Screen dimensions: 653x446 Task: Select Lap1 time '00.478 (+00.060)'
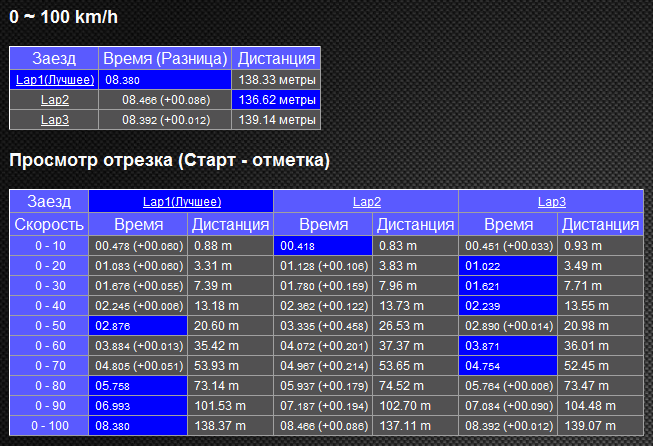pyautogui.click(x=138, y=246)
